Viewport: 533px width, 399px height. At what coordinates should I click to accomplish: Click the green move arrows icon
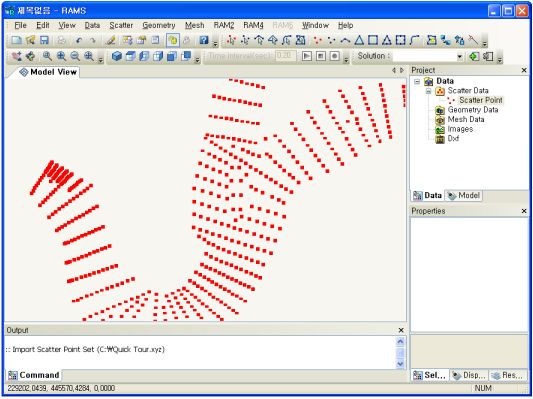(31, 56)
